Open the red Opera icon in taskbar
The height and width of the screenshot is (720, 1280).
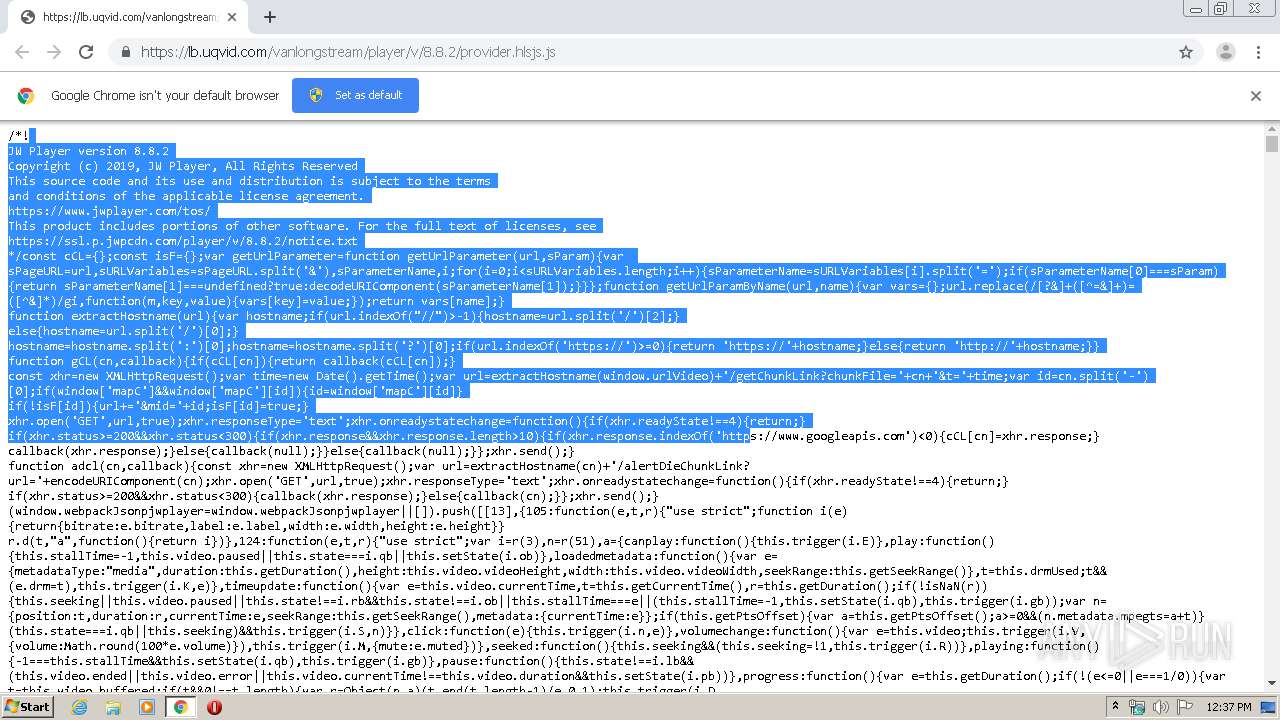[x=214, y=707]
